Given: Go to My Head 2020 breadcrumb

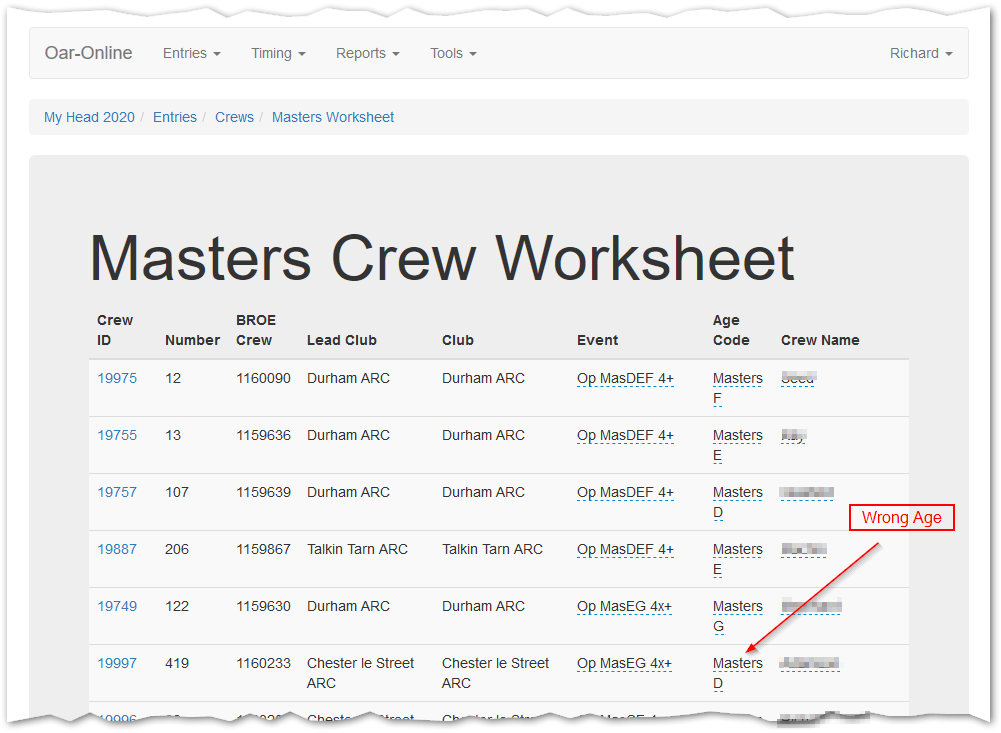Looking at the screenshot, I should click(x=89, y=117).
